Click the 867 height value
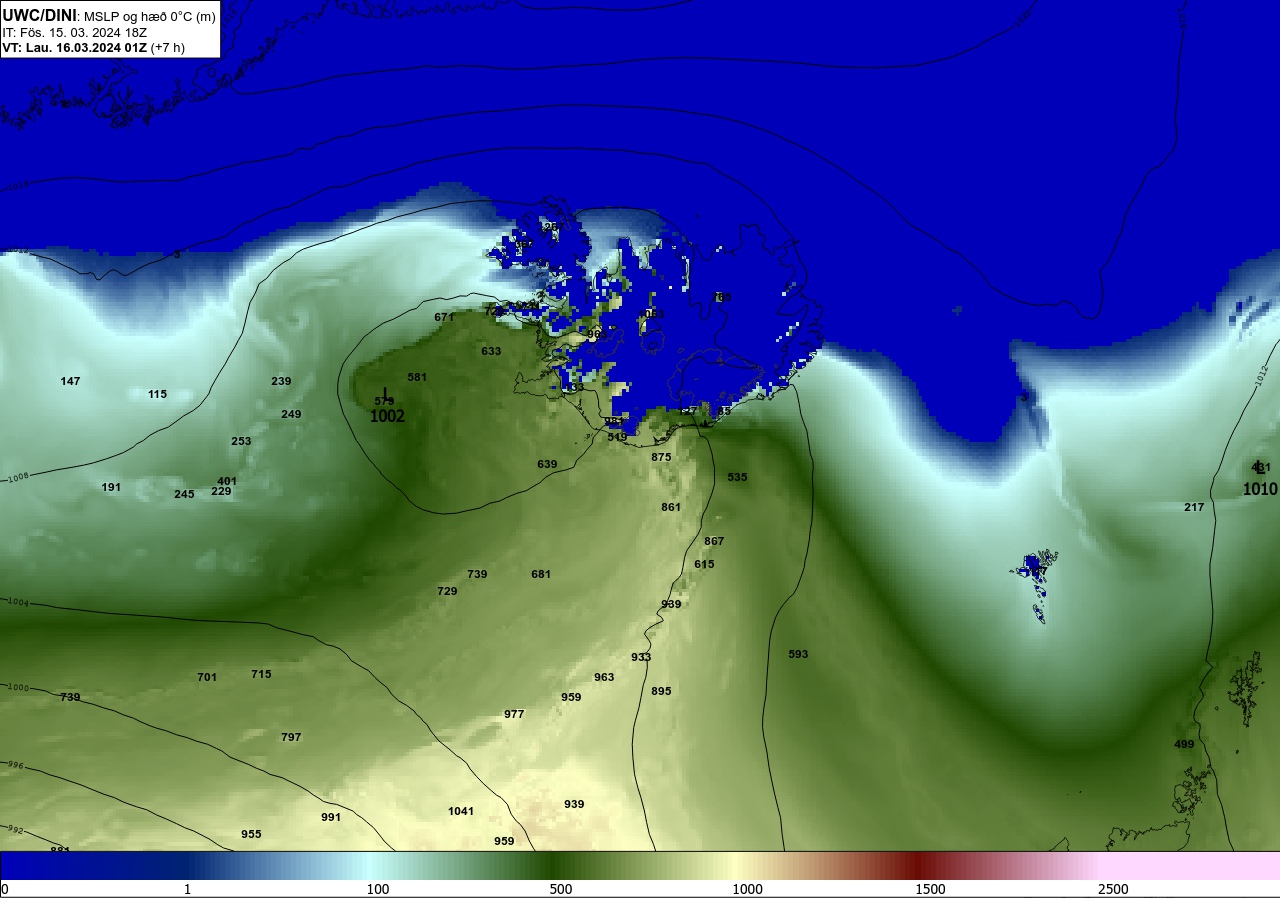1280x898 pixels. (714, 541)
